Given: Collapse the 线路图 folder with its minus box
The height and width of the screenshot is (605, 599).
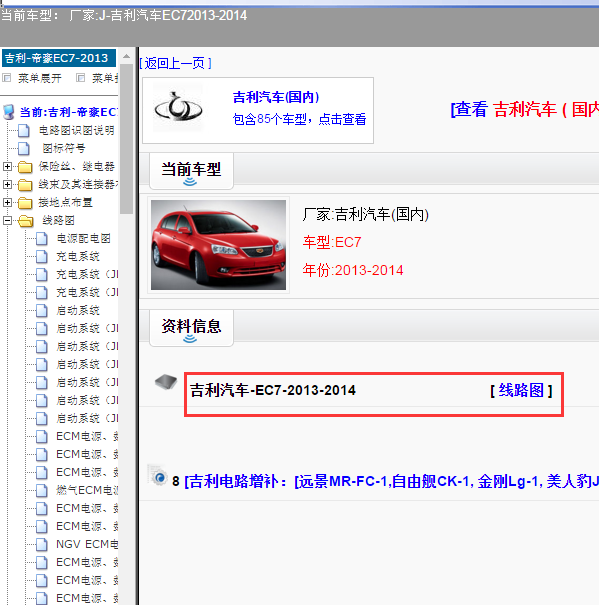Looking at the screenshot, I should (7, 220).
